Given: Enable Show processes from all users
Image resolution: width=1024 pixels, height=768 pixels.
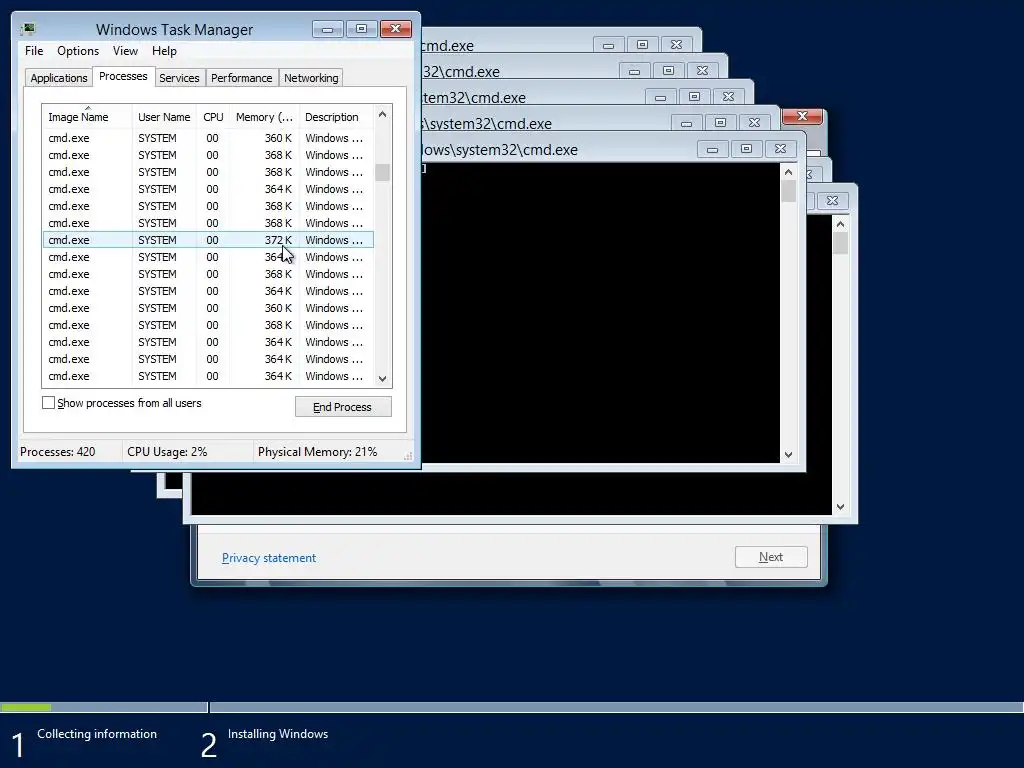Looking at the screenshot, I should pos(48,403).
